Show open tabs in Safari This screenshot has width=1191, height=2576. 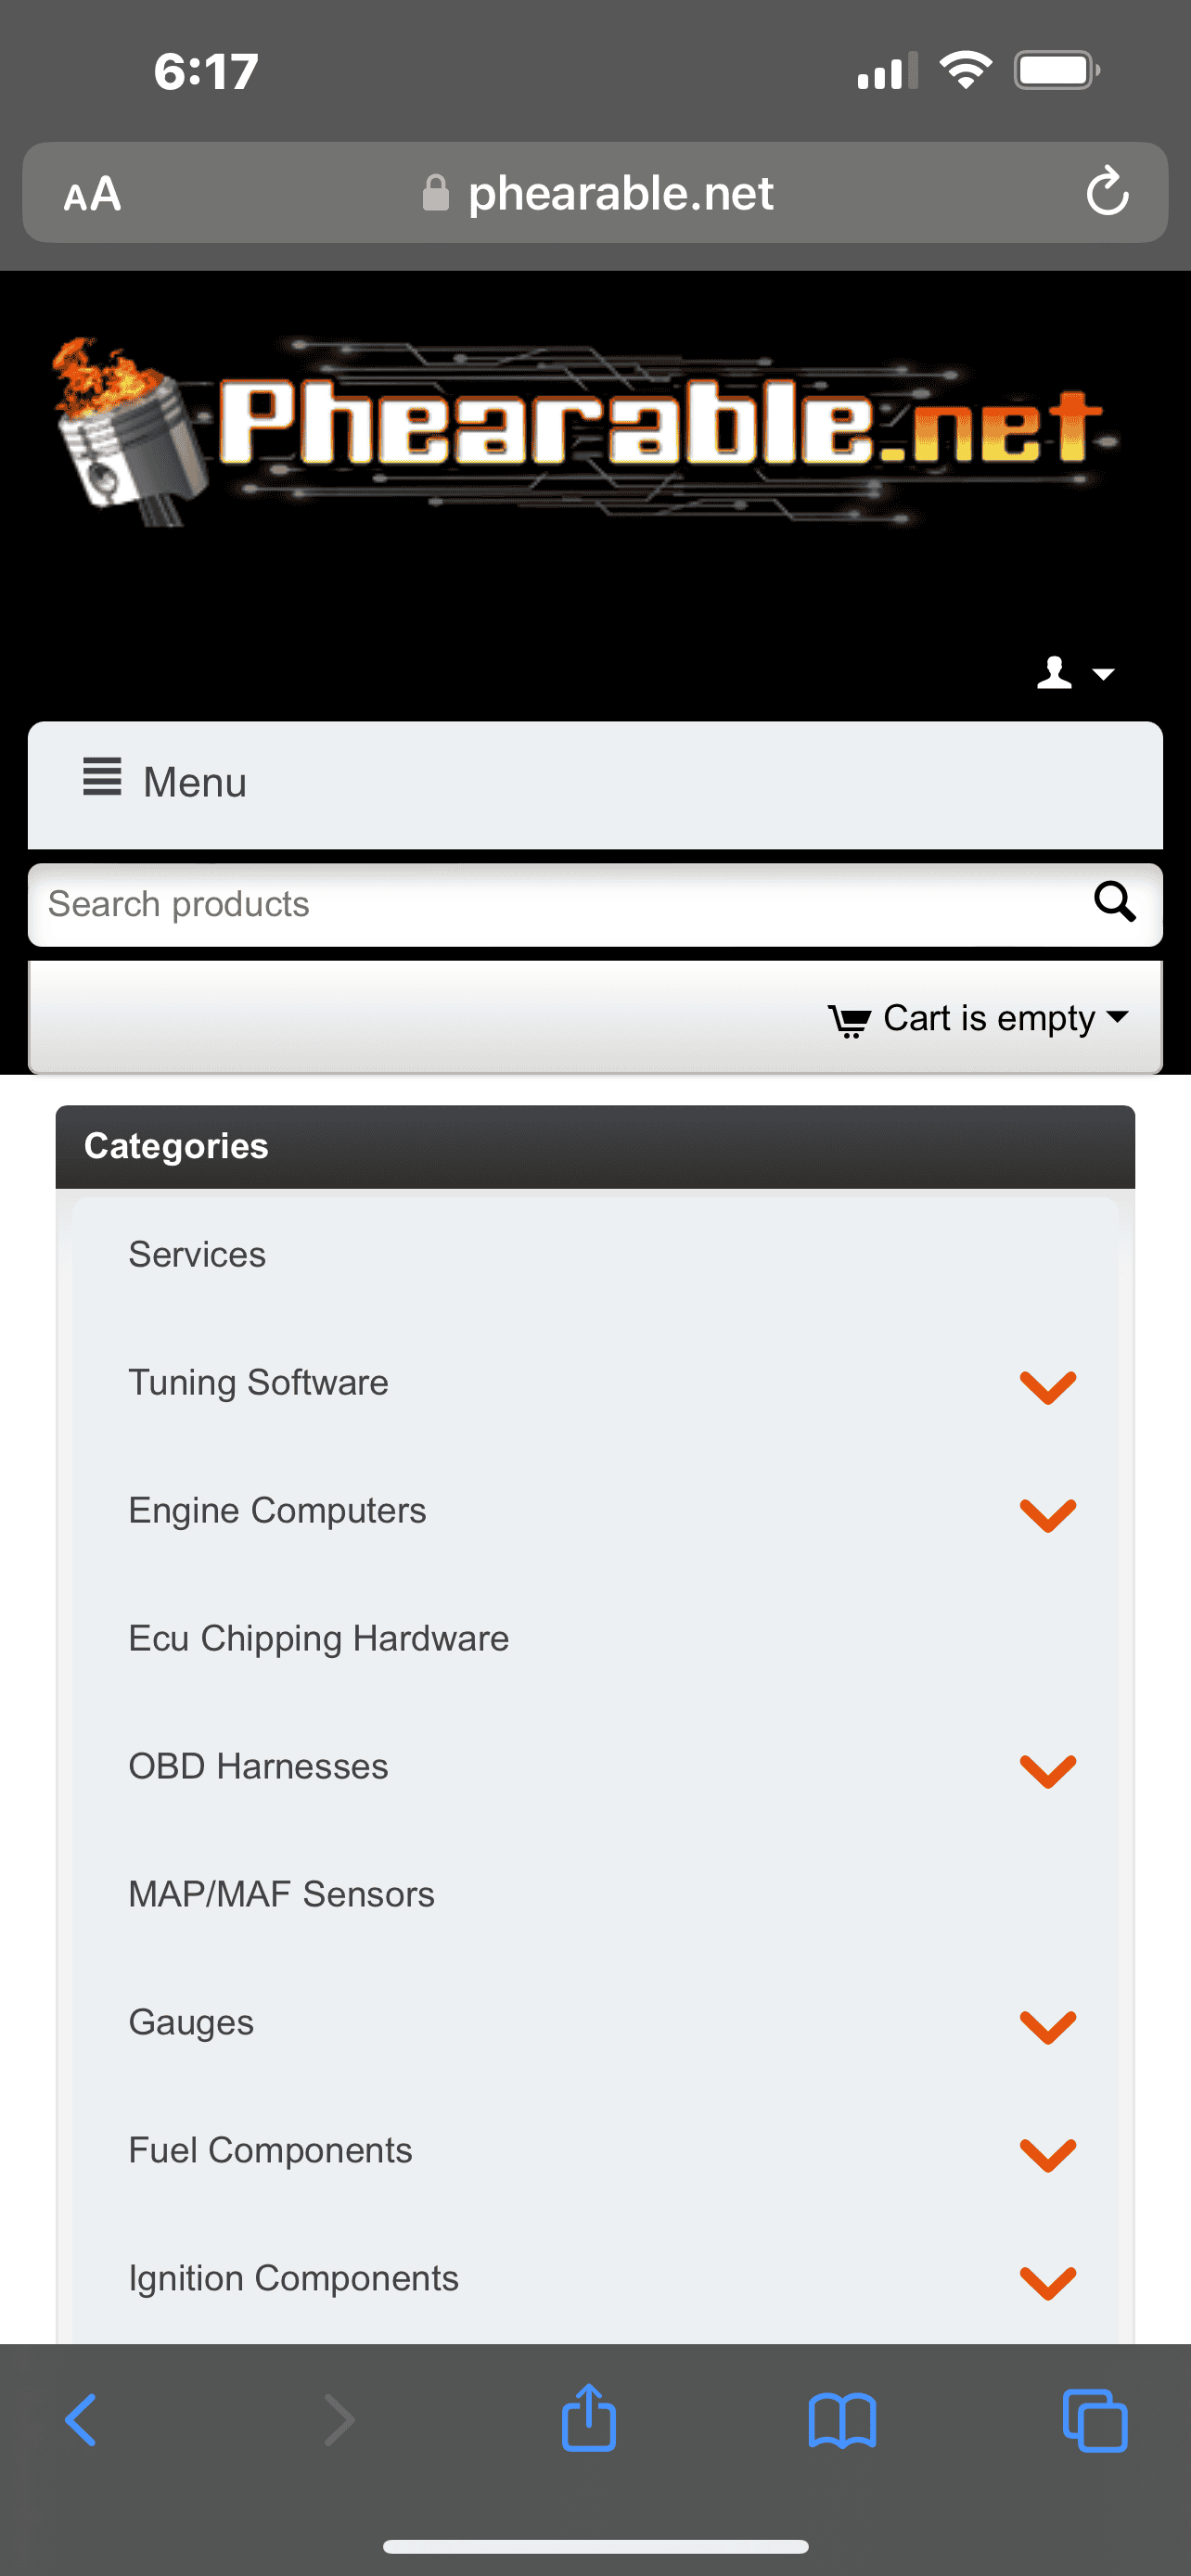(x=1094, y=2421)
